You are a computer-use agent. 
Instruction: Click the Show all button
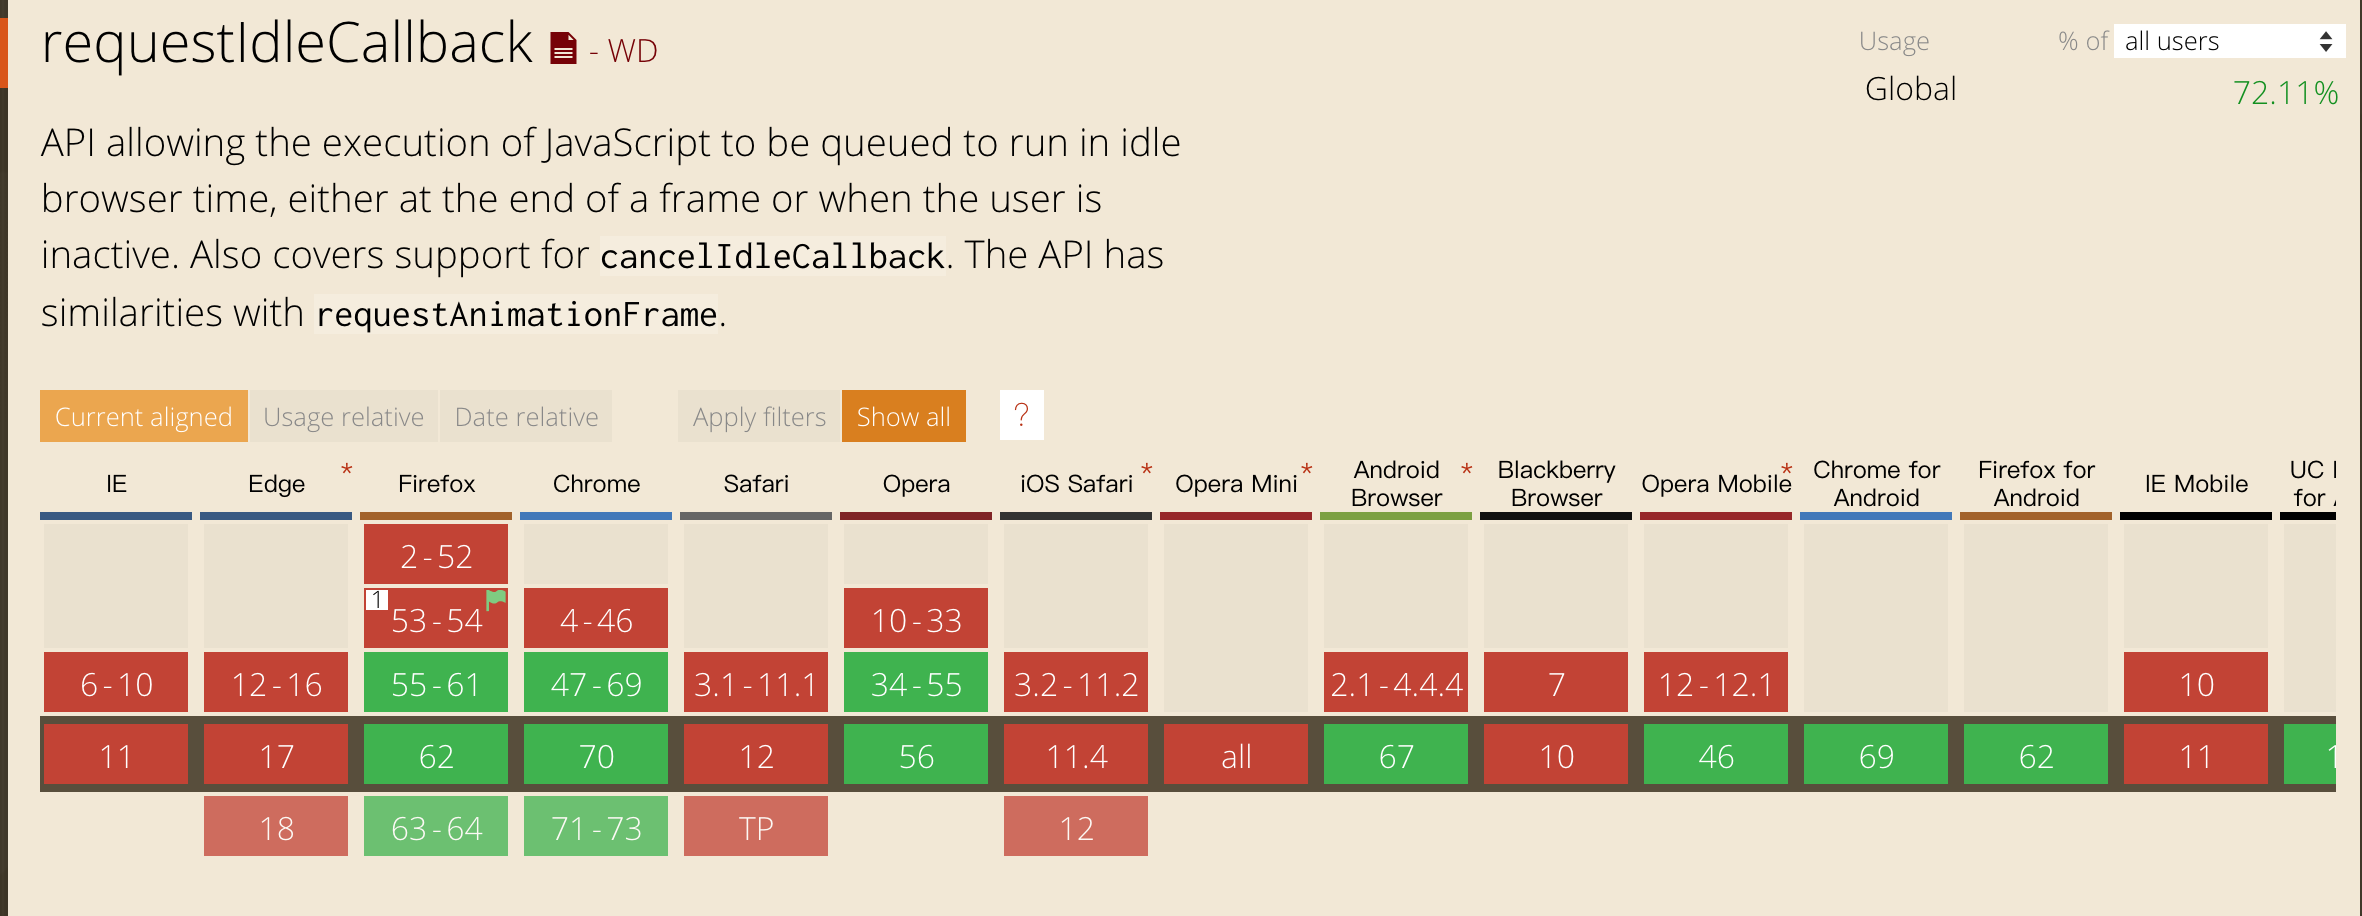[x=903, y=416]
